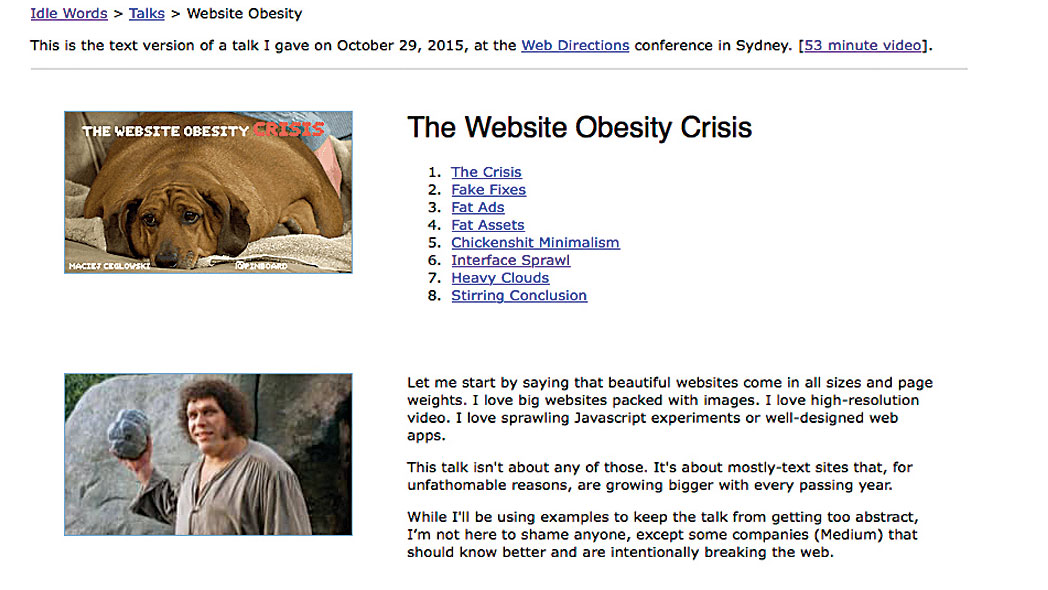Click the obese dog title slide image
The width and height of the screenshot is (1048, 590).
208,192
